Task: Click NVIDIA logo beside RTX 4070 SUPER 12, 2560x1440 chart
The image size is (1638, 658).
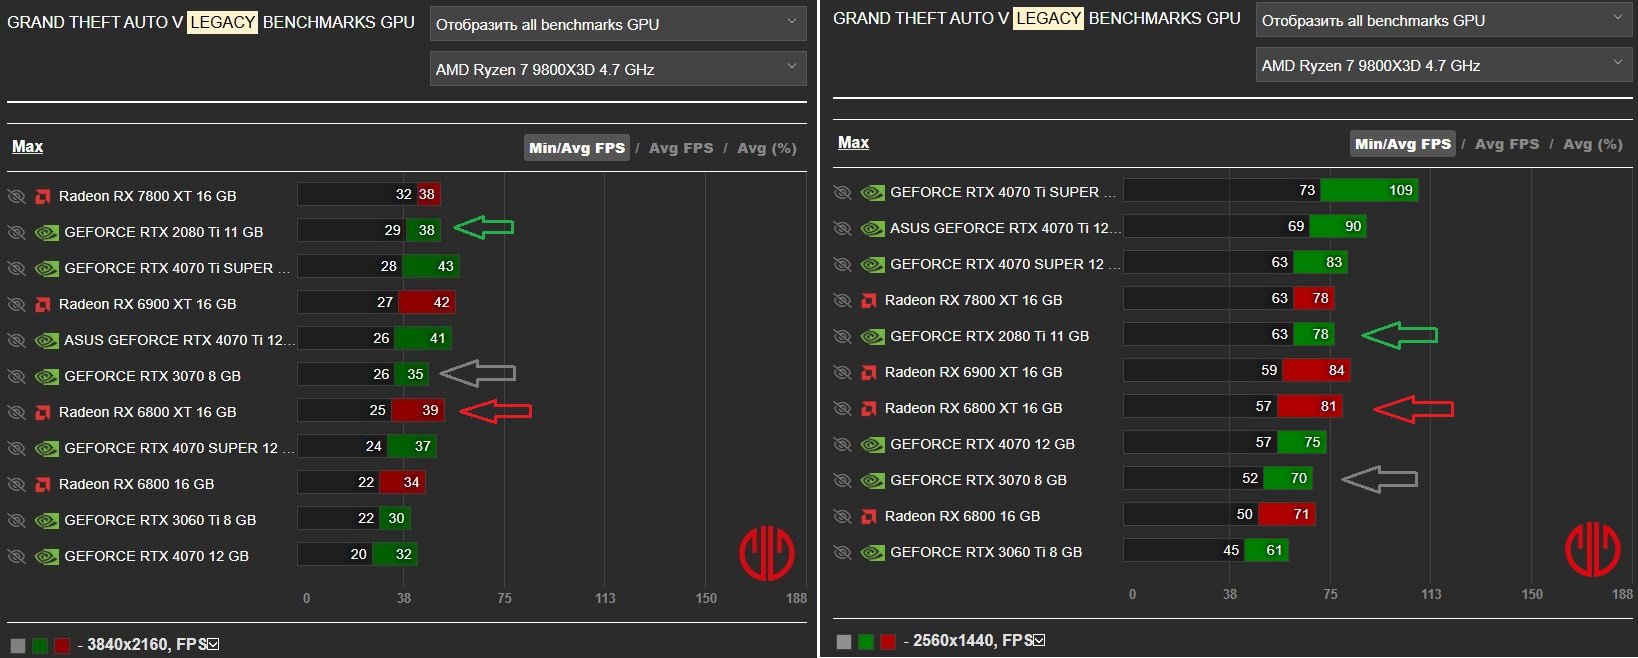Action: [x=872, y=264]
